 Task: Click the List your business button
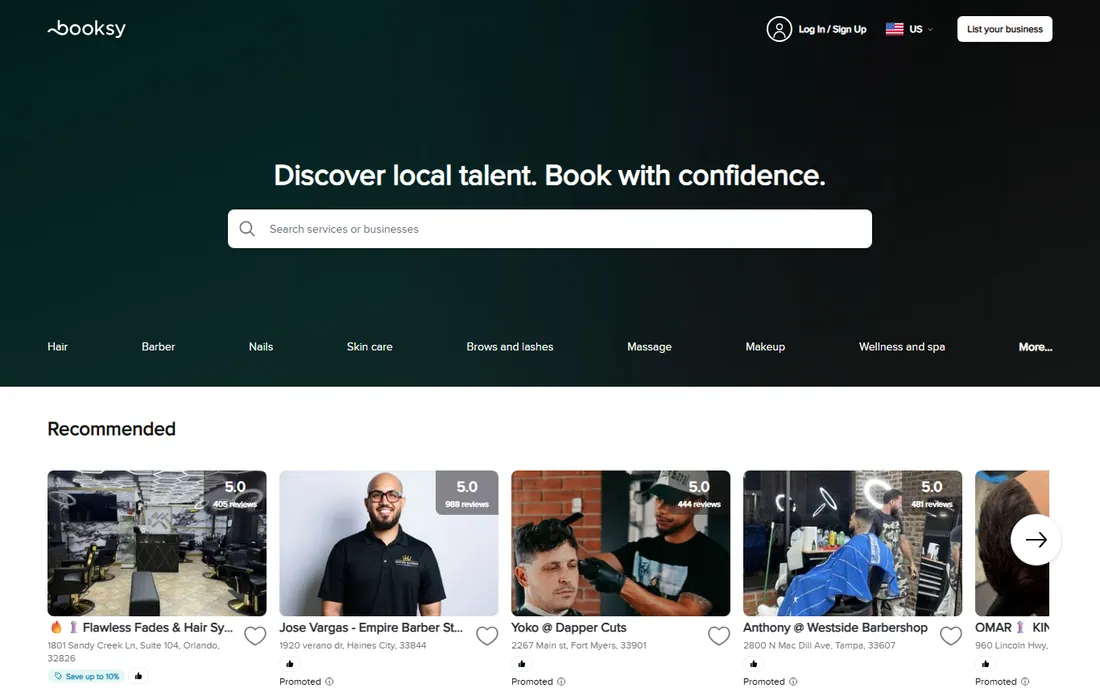[x=1005, y=29]
